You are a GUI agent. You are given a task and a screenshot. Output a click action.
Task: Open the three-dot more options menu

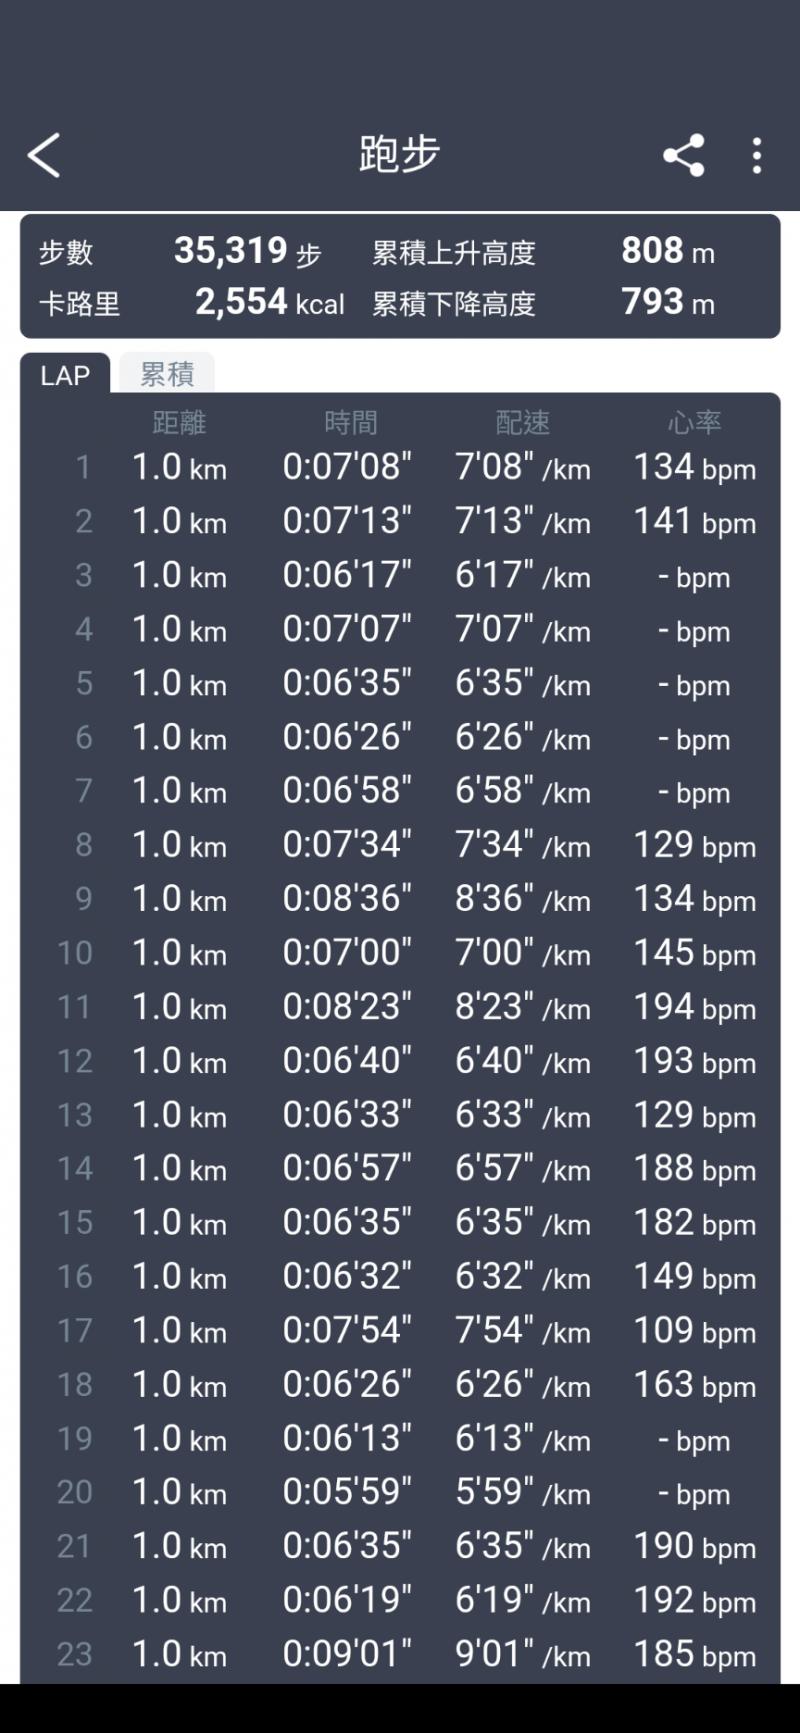point(757,156)
